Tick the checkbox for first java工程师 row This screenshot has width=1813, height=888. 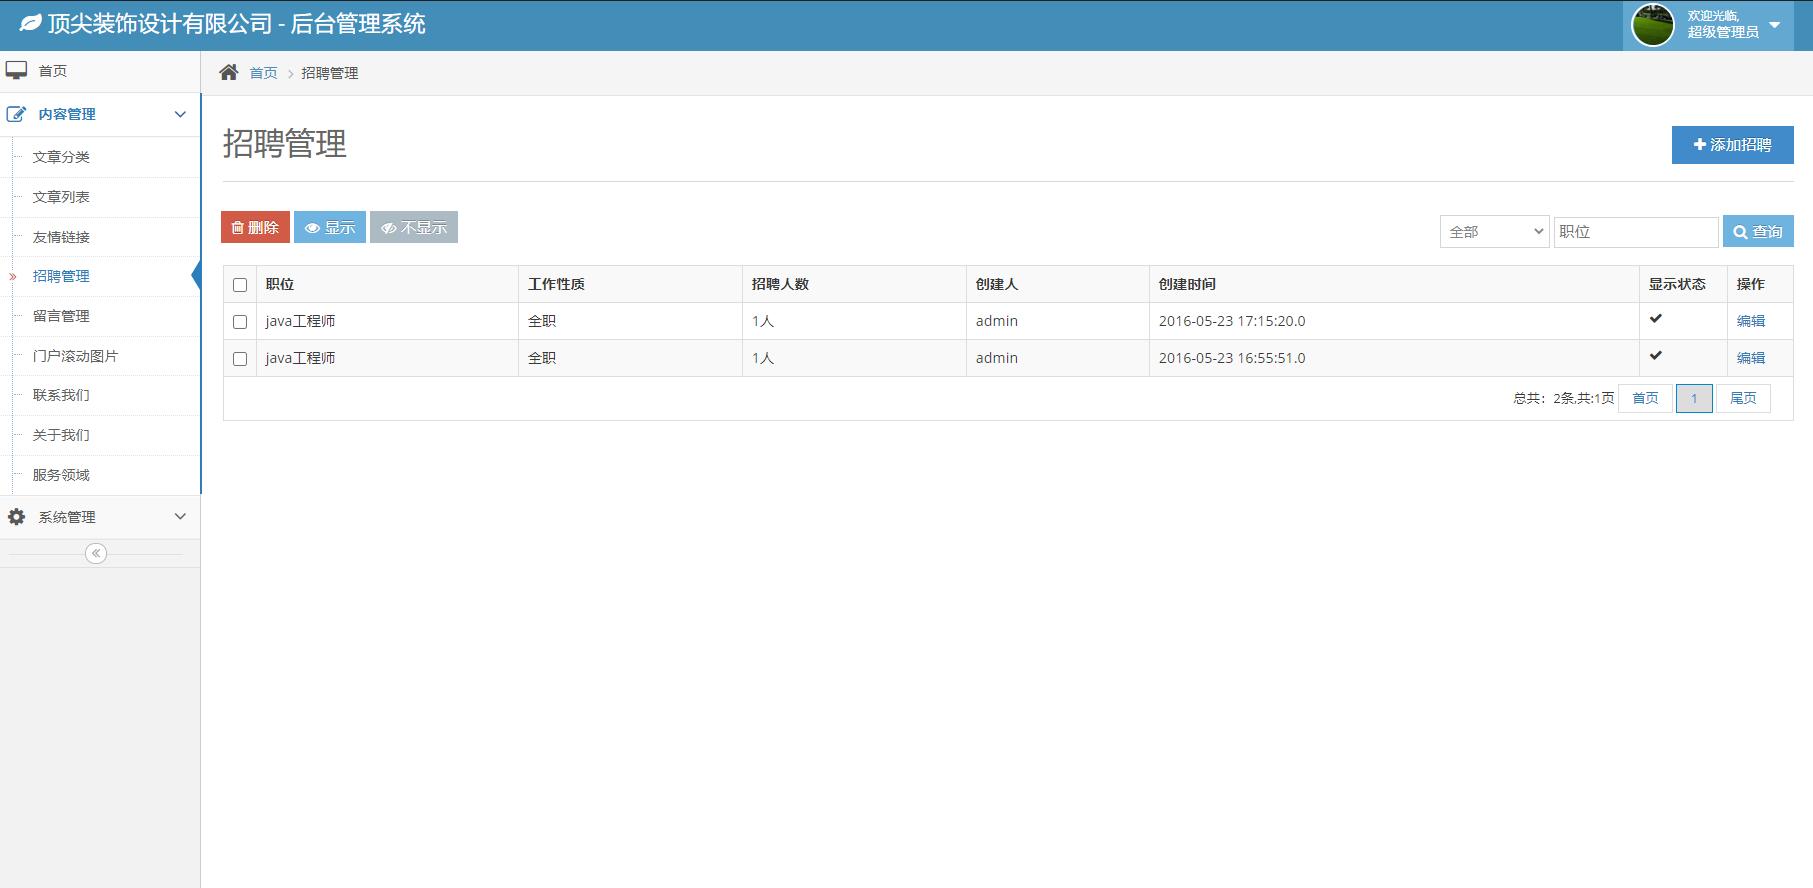[x=240, y=322]
